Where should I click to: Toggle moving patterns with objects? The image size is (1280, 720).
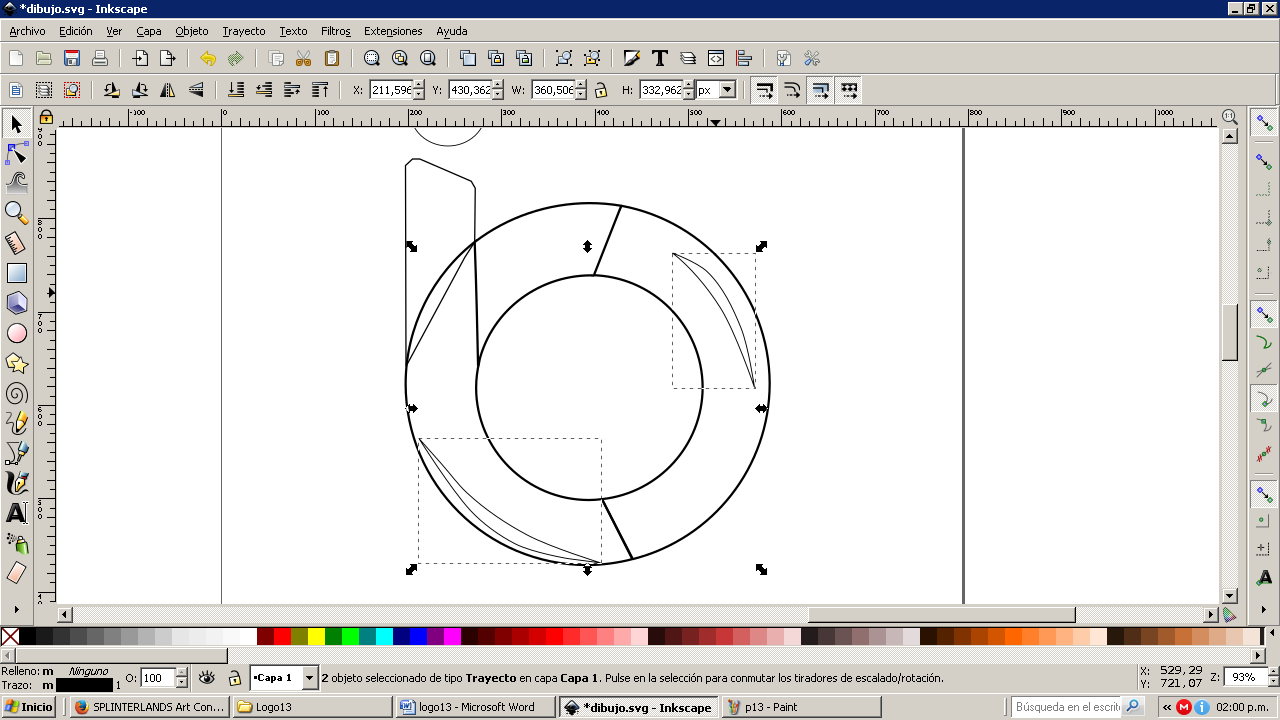pos(848,90)
